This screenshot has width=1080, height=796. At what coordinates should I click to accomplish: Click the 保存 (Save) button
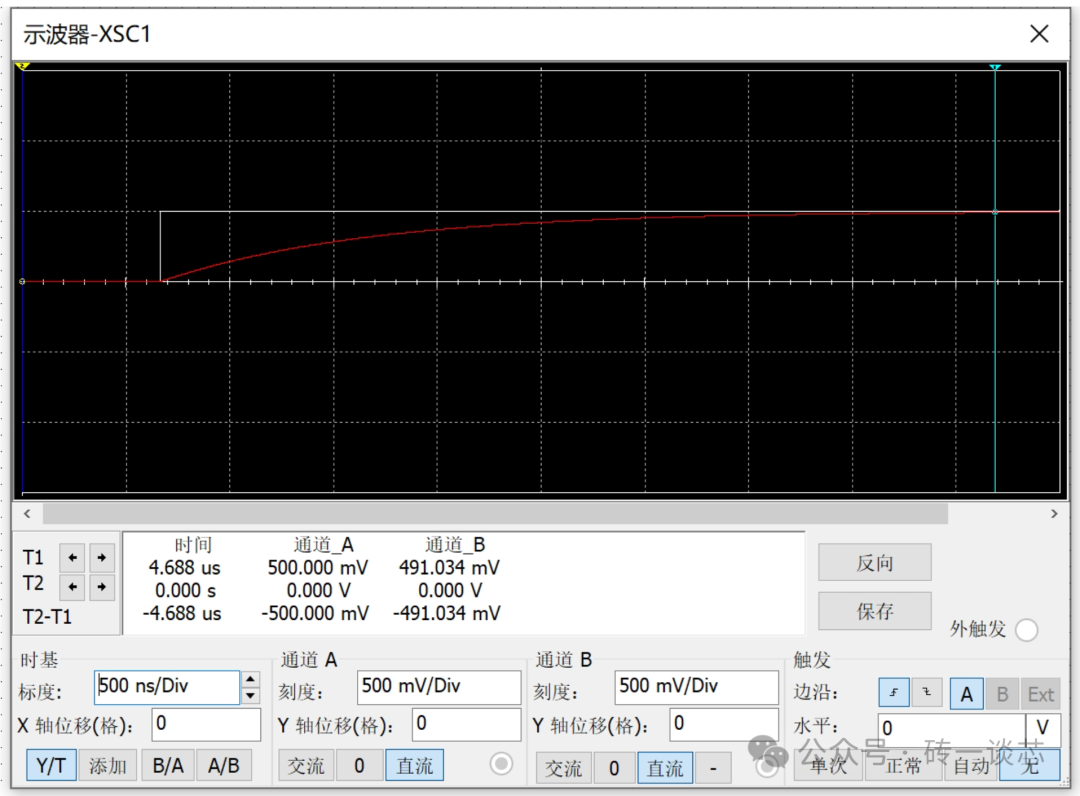(875, 611)
